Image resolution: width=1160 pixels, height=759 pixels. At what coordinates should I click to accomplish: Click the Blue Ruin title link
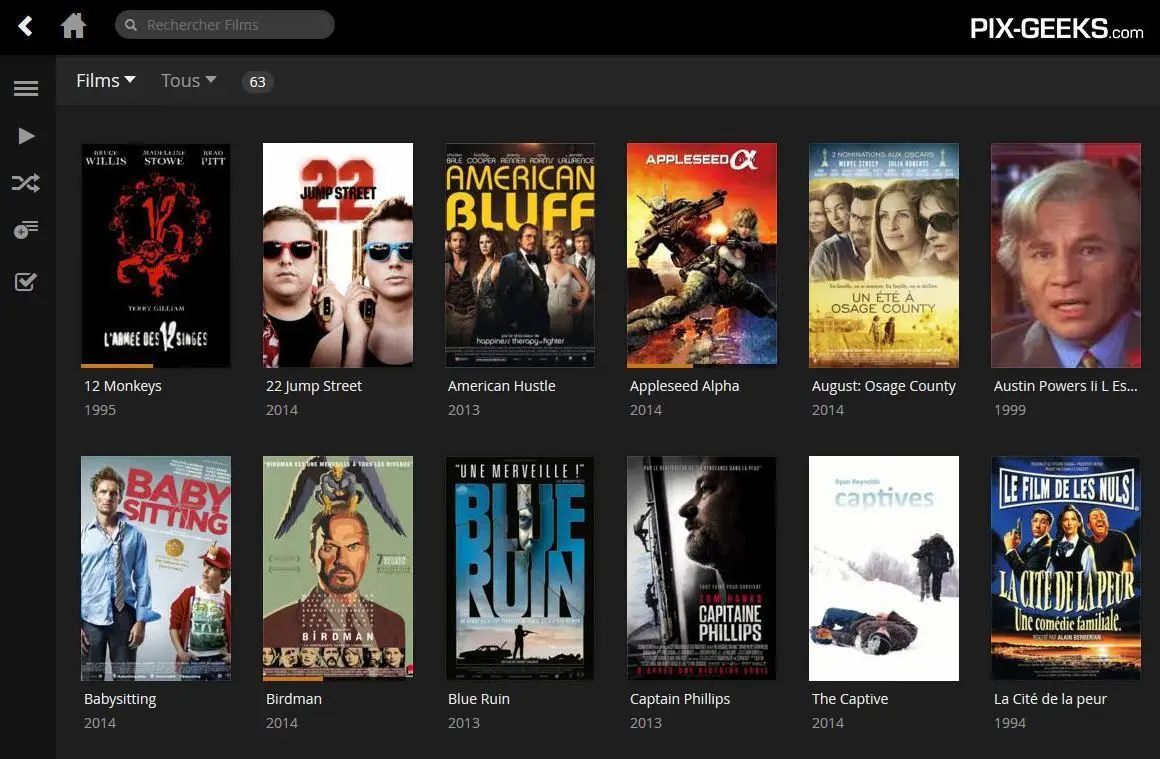click(479, 699)
